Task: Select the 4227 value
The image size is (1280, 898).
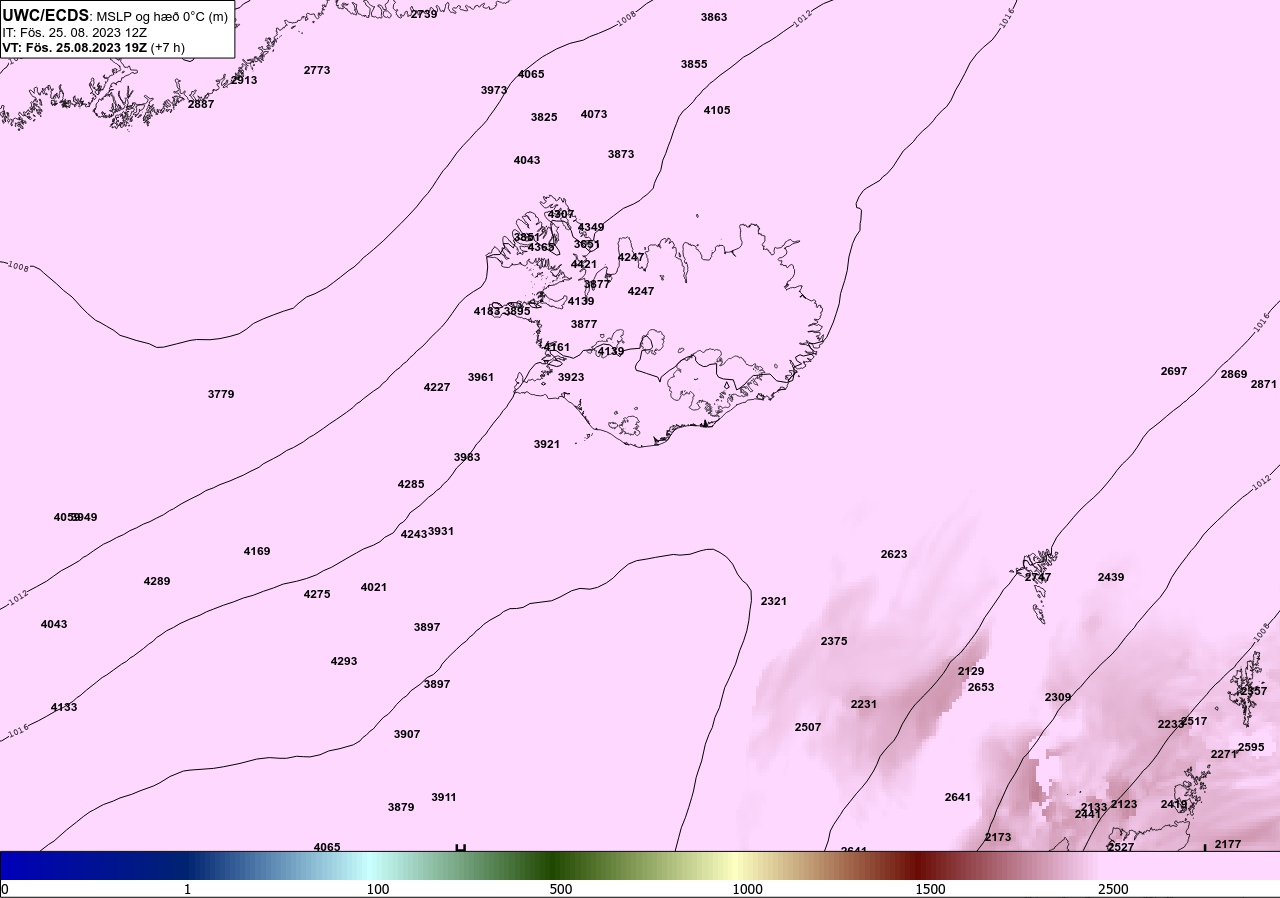Action: coord(437,387)
